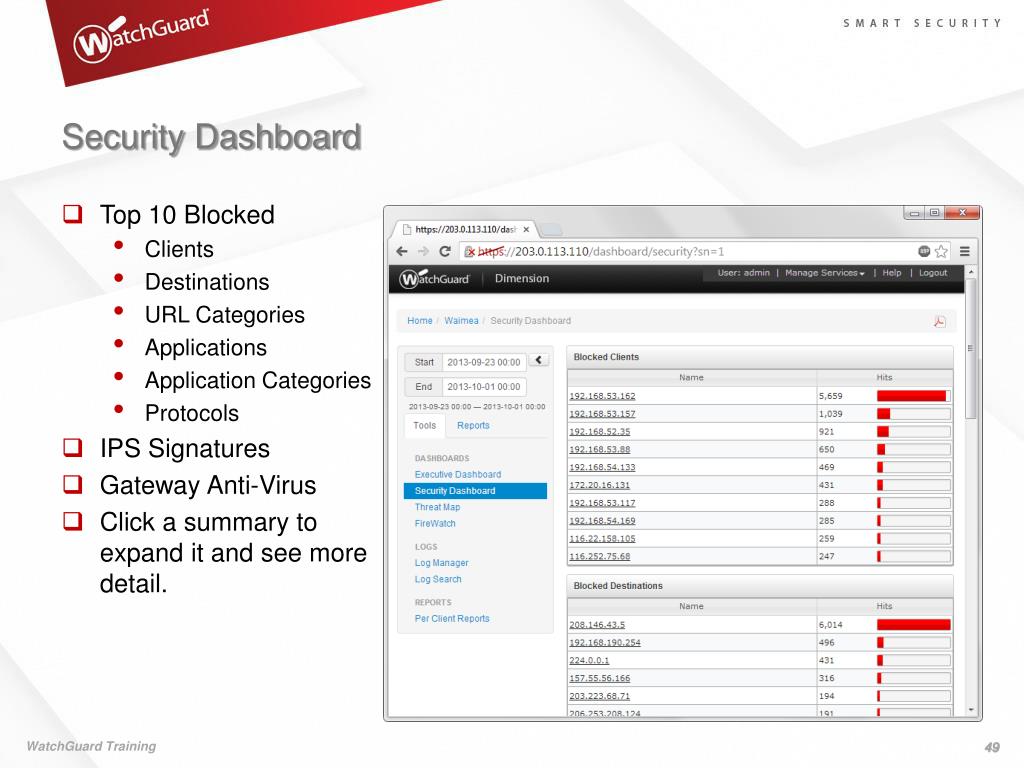The image size is (1024, 768).
Task: Open a new browser tab
Action: pos(551,229)
